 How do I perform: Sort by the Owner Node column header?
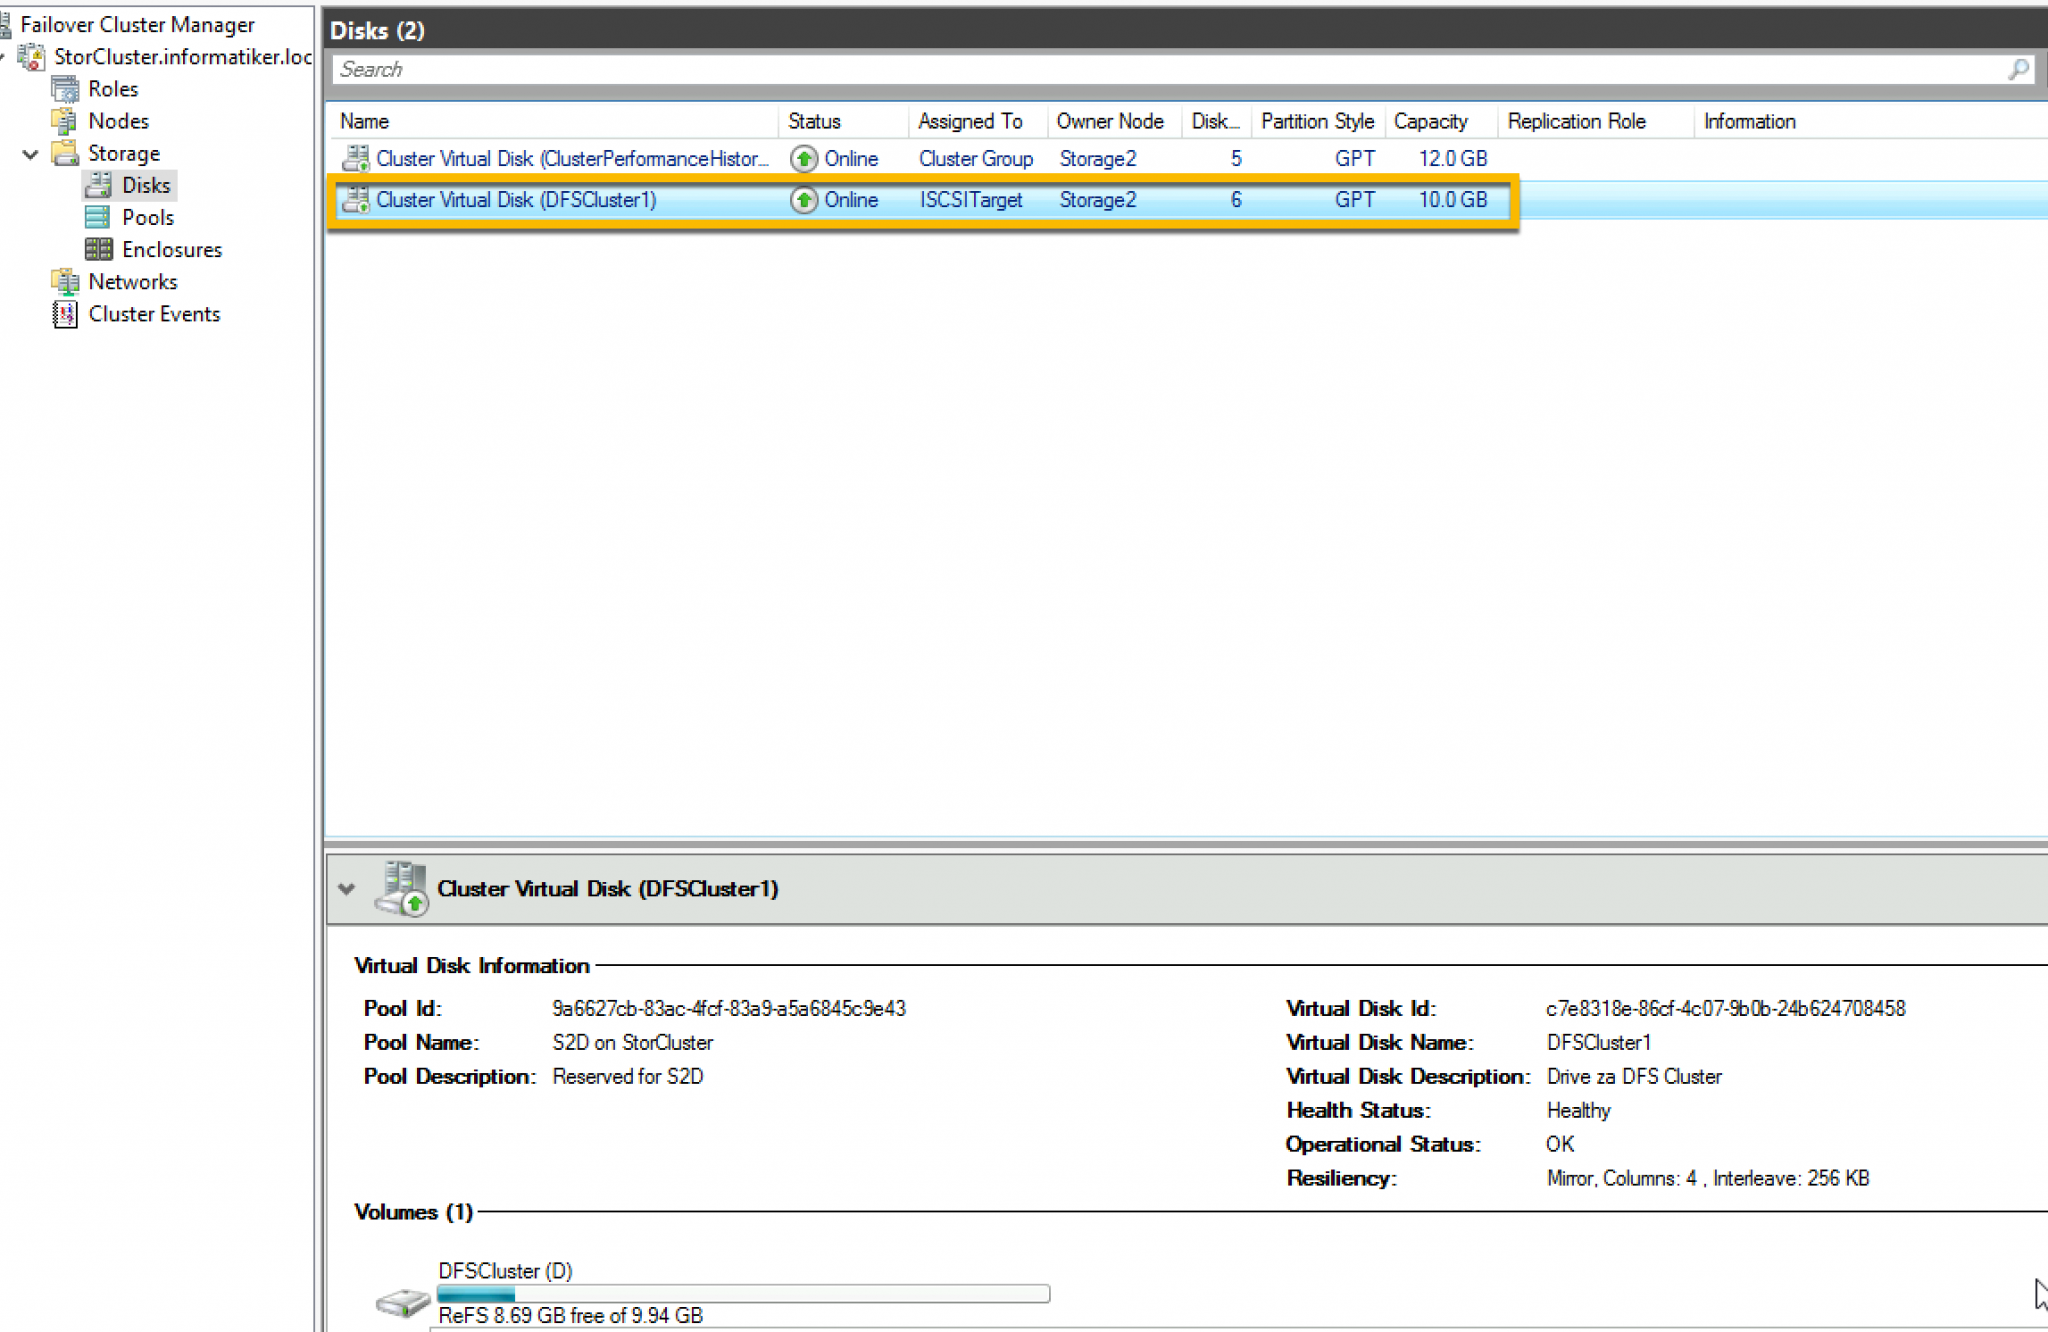coord(1110,121)
